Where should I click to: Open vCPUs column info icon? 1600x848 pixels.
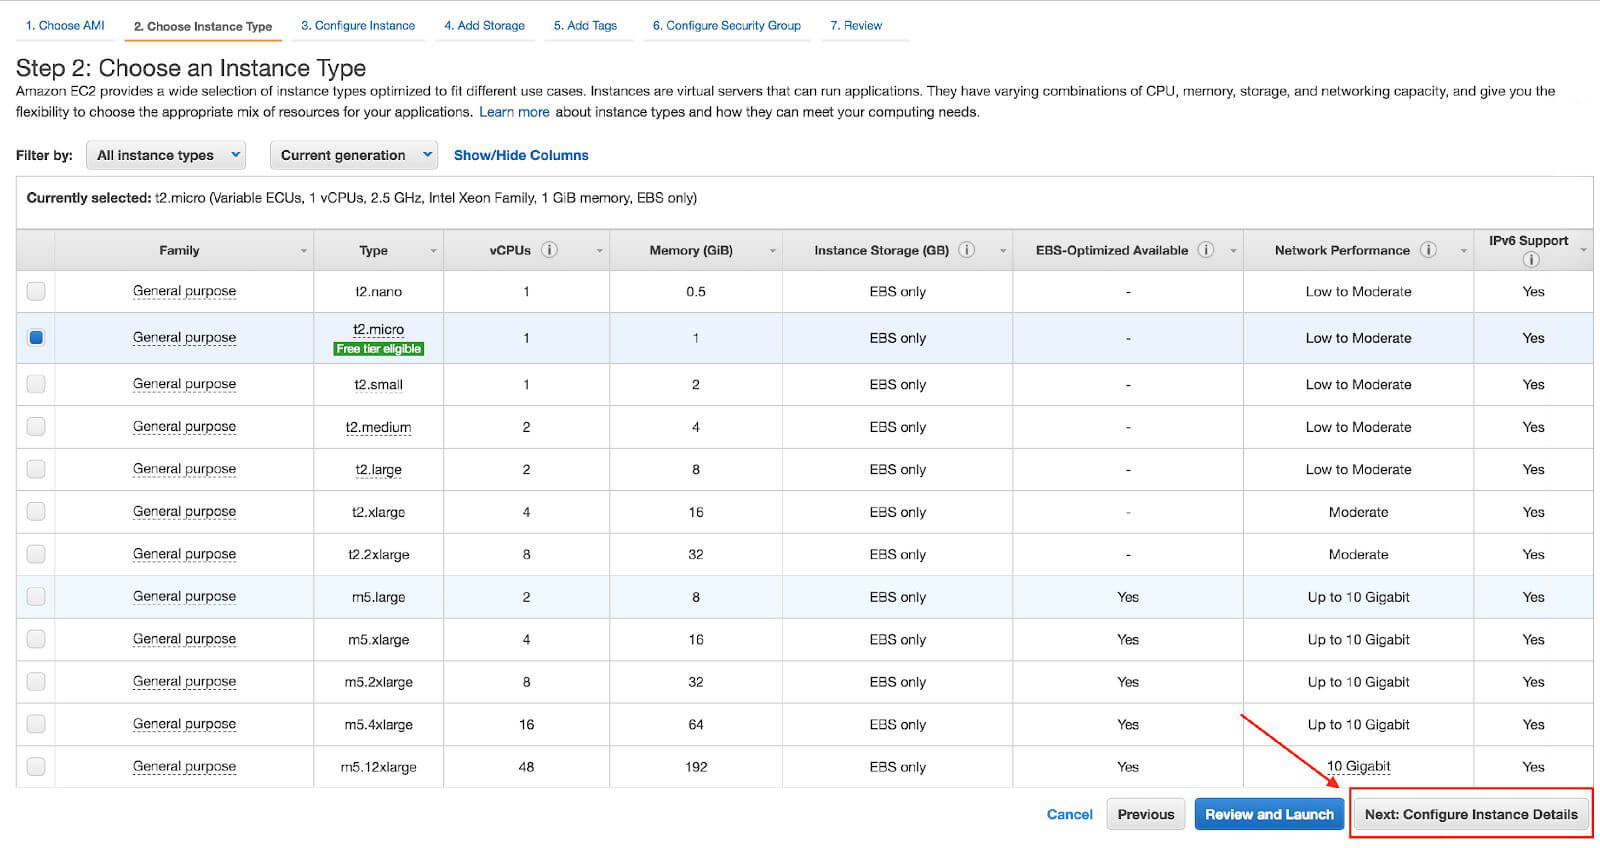tap(549, 250)
